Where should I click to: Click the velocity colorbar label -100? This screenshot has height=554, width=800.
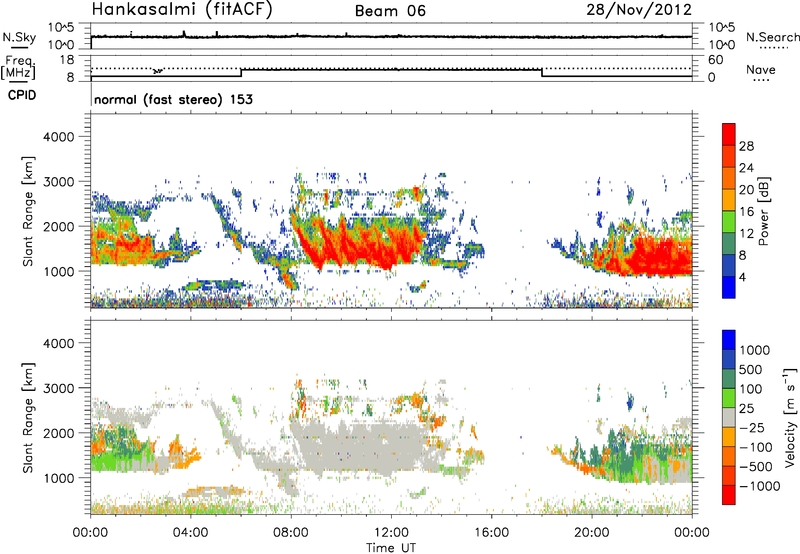(756, 447)
